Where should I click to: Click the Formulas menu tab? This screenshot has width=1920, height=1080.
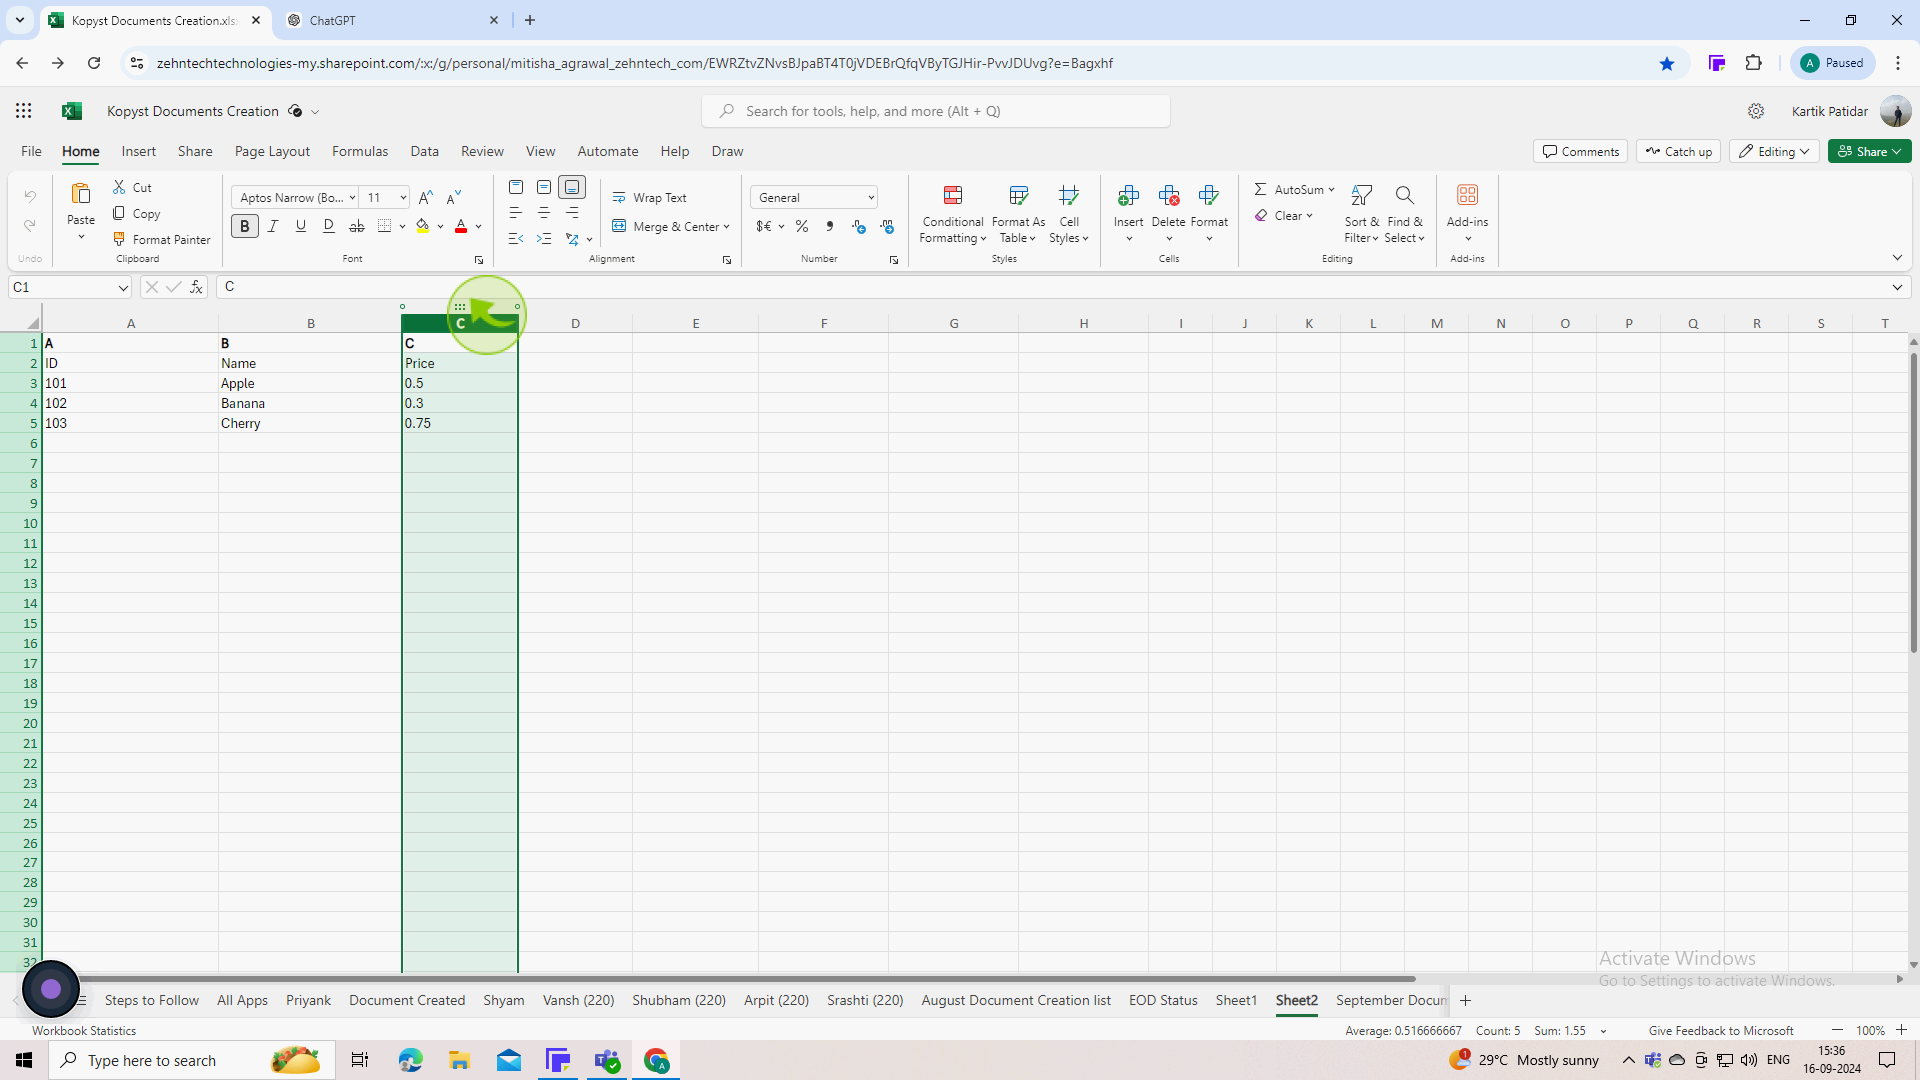click(360, 152)
